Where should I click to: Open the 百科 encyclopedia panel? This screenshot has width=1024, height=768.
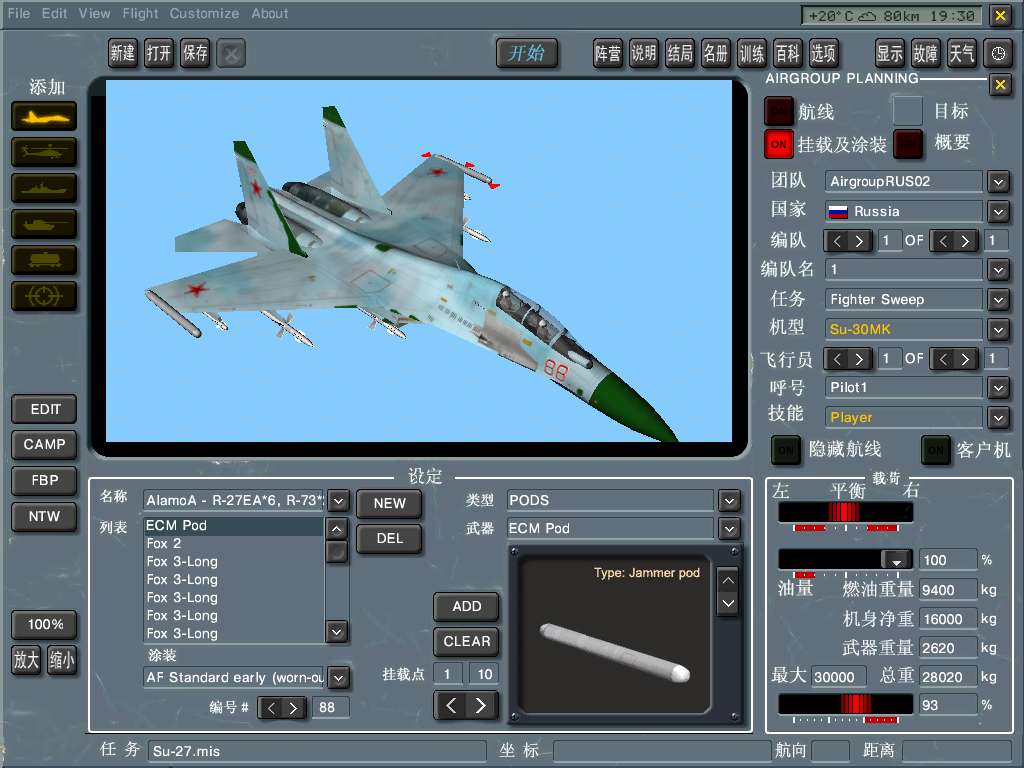click(788, 53)
